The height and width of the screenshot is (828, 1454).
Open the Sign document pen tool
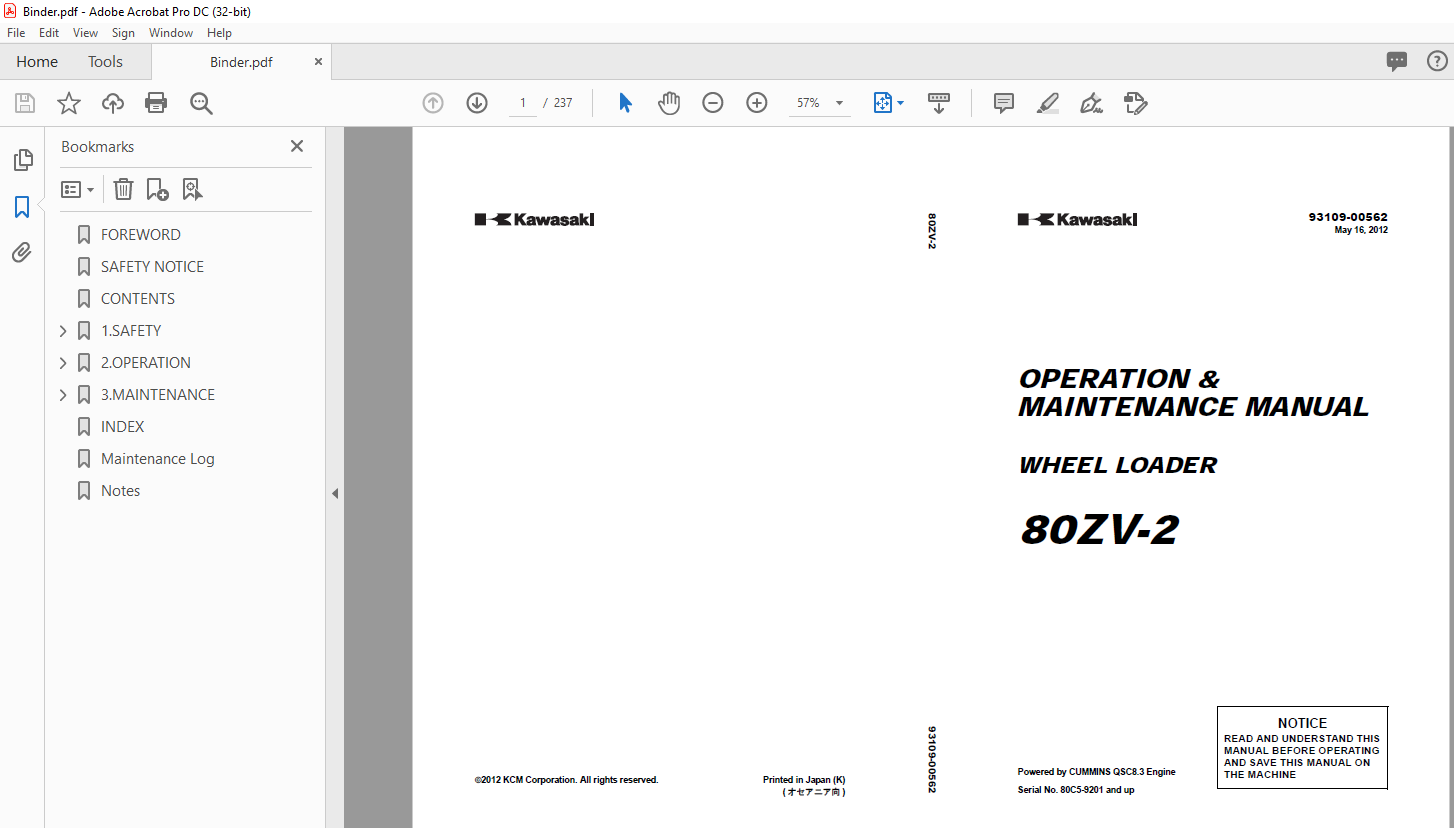click(1092, 103)
